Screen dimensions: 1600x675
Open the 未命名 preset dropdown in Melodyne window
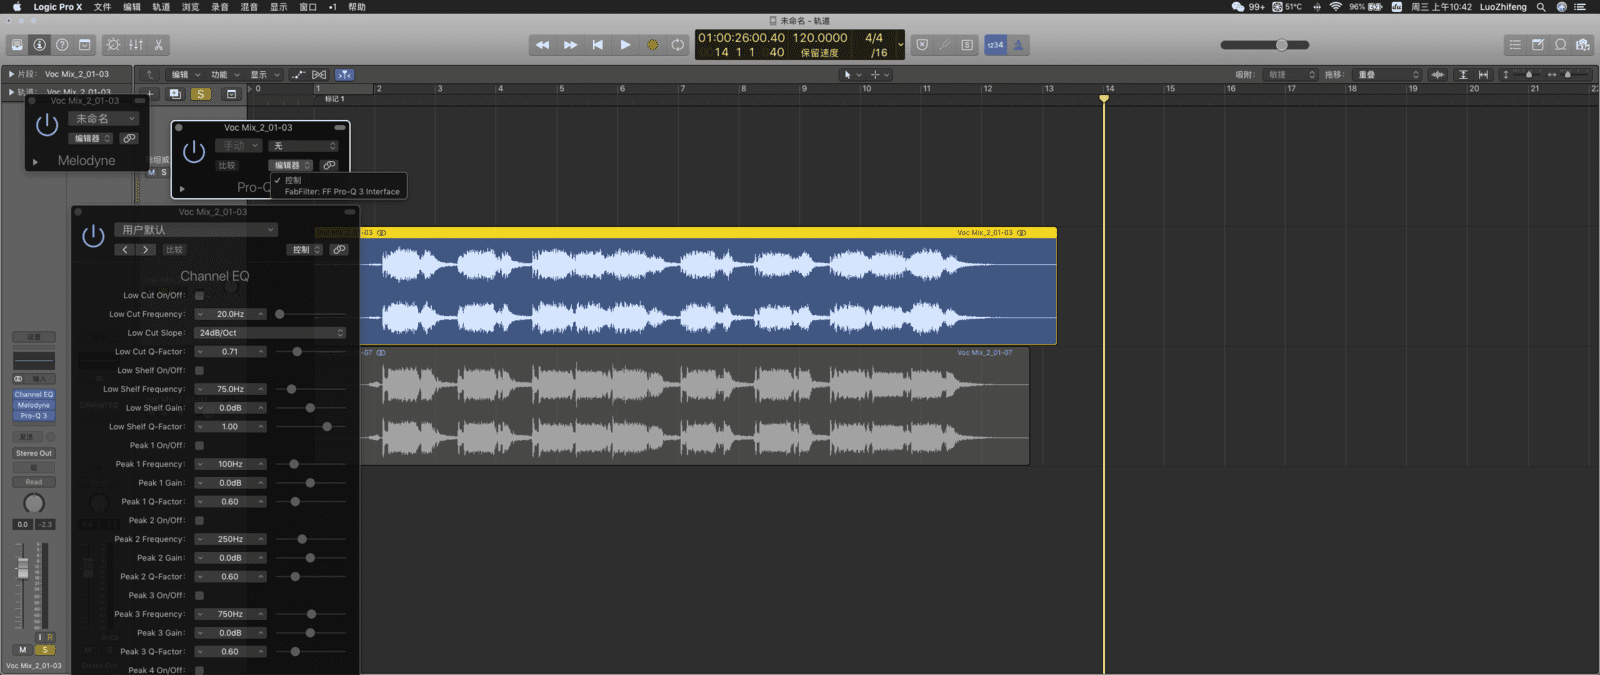104,119
